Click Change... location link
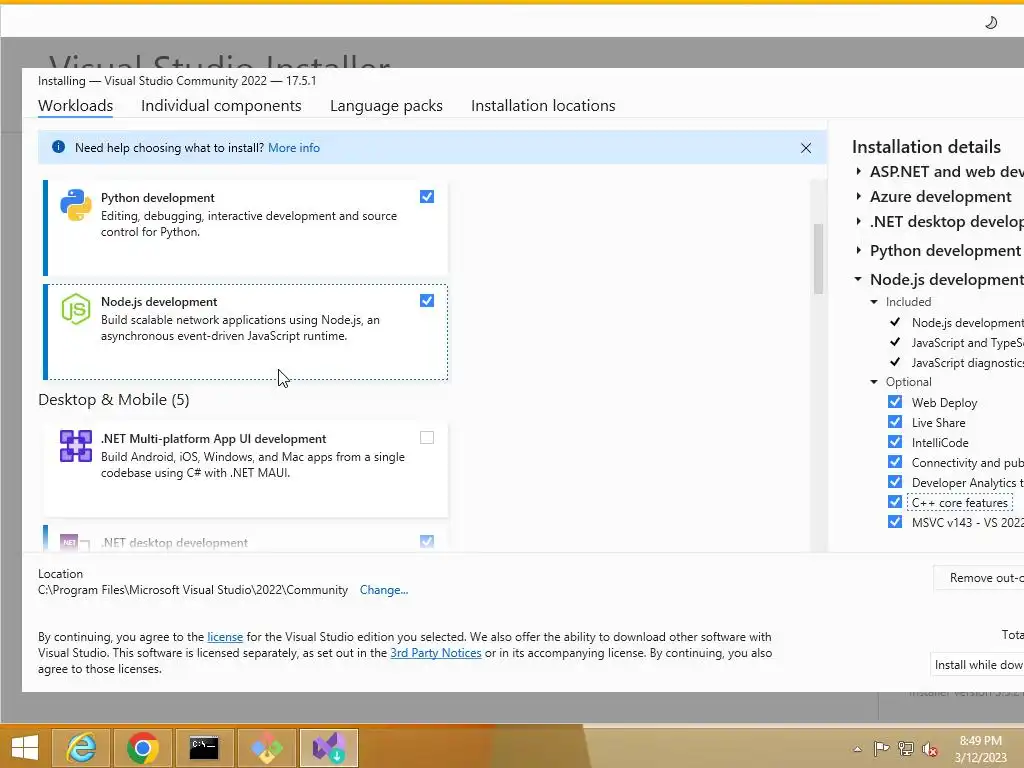 [x=384, y=590]
